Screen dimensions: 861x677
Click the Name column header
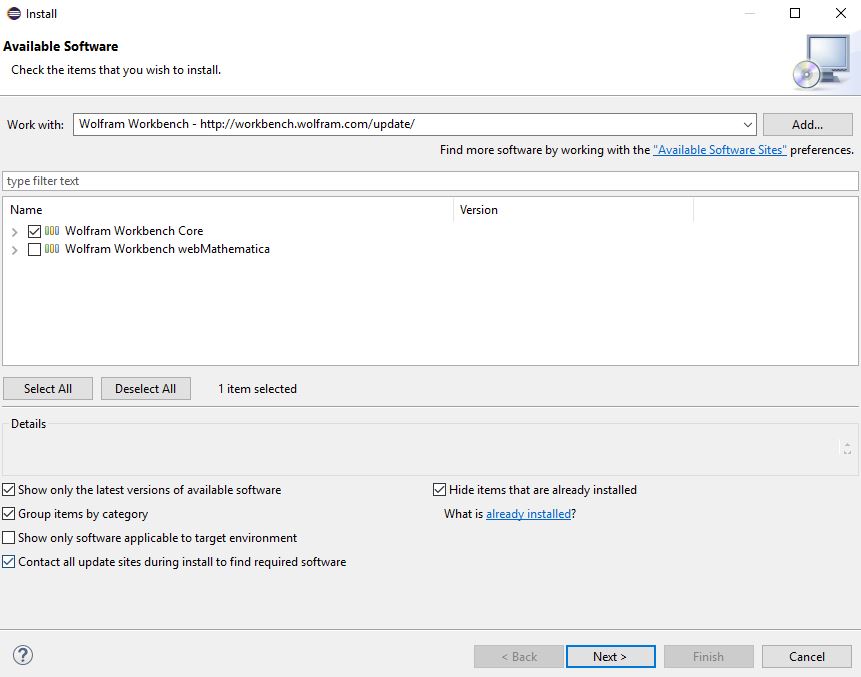(x=228, y=210)
